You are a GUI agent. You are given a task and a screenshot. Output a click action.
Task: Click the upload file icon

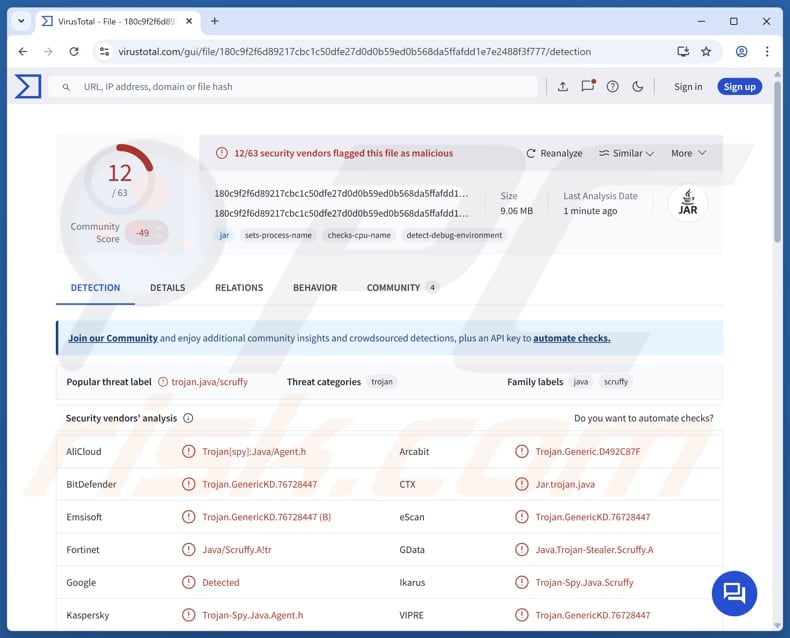(x=563, y=87)
